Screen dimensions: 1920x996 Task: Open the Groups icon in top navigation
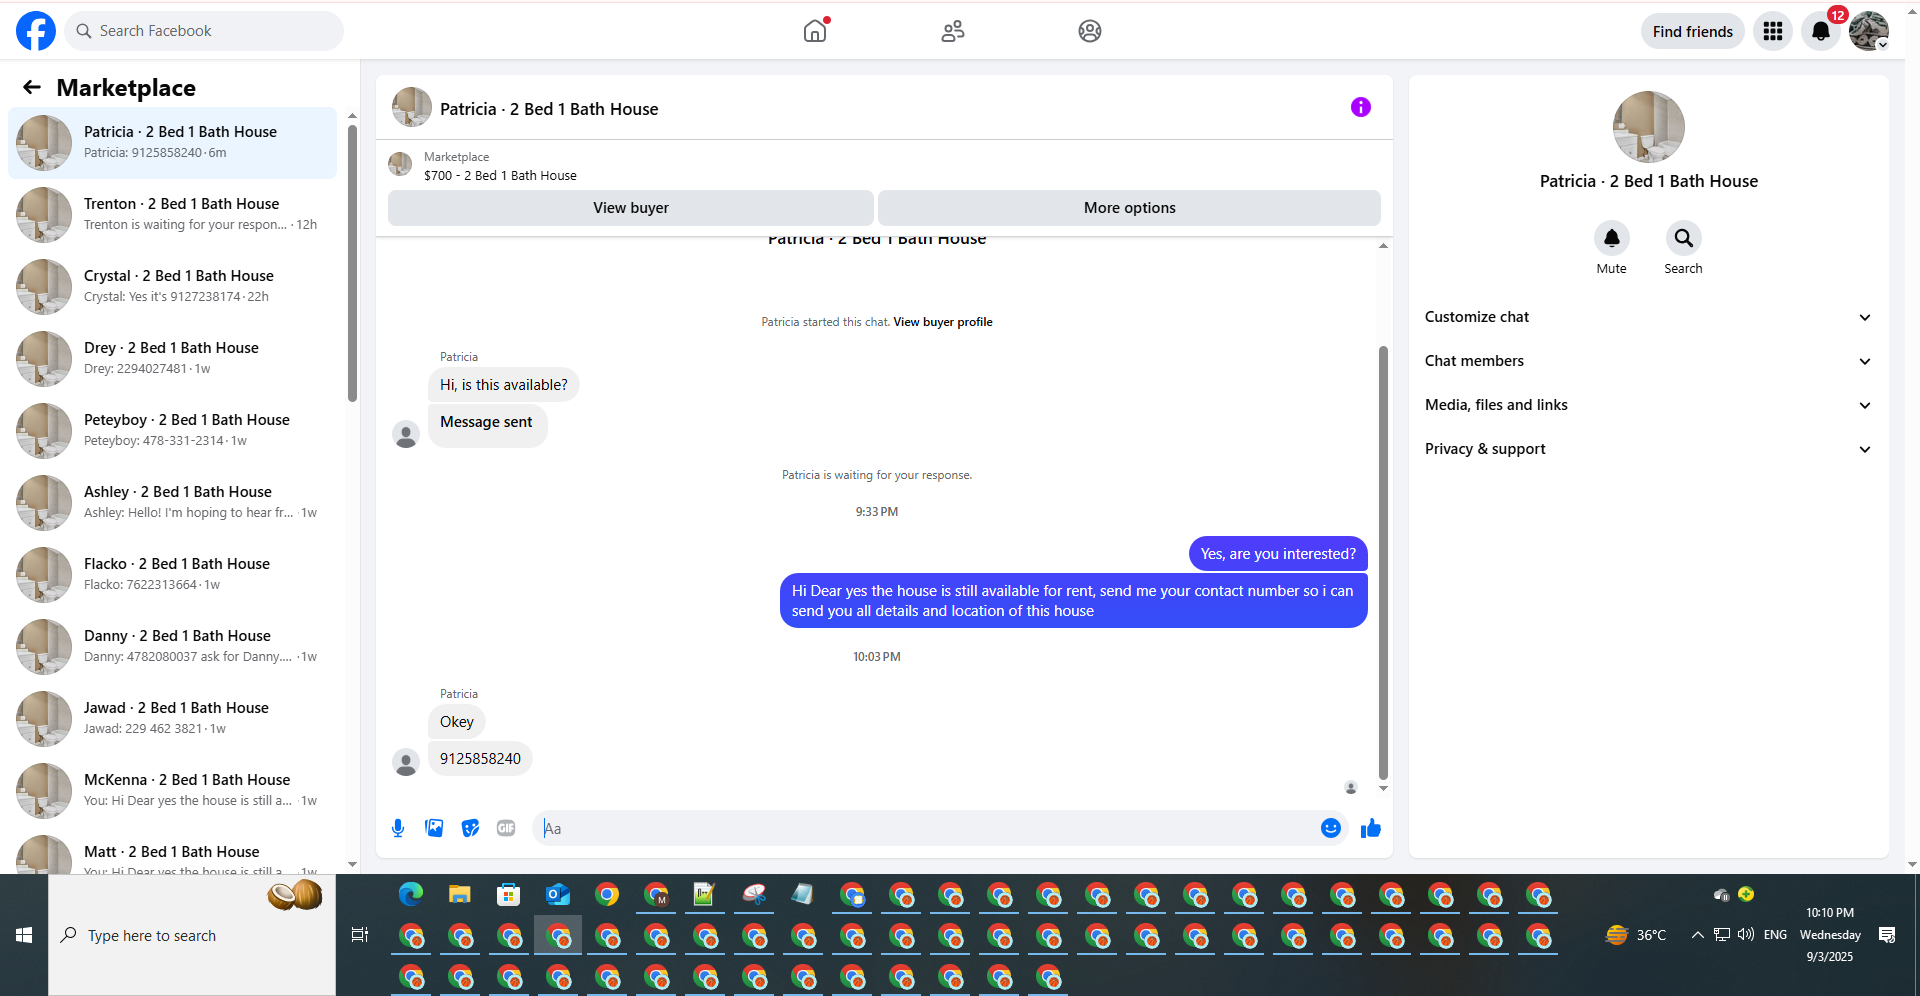click(1090, 31)
